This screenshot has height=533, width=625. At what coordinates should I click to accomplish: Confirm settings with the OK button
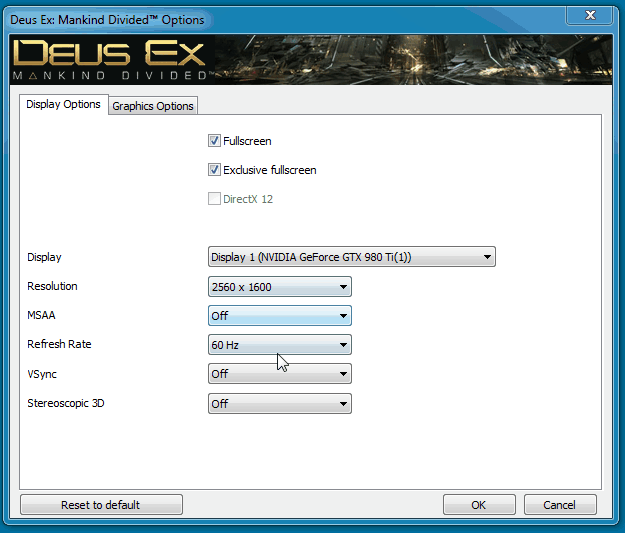pos(479,505)
